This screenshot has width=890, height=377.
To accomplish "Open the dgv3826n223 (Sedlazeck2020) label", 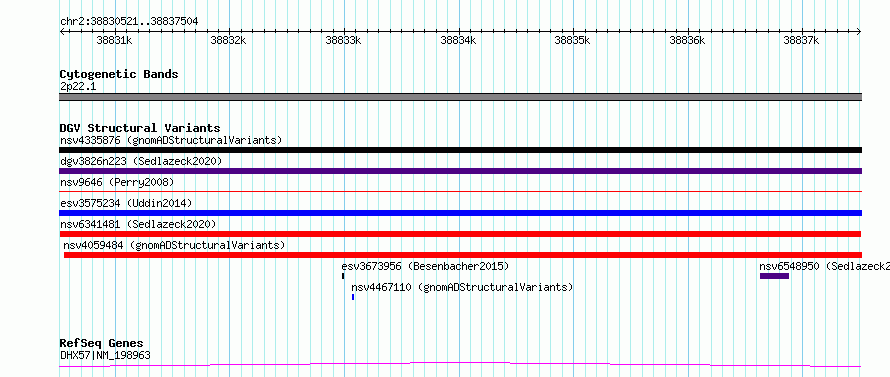I will pos(141,161).
